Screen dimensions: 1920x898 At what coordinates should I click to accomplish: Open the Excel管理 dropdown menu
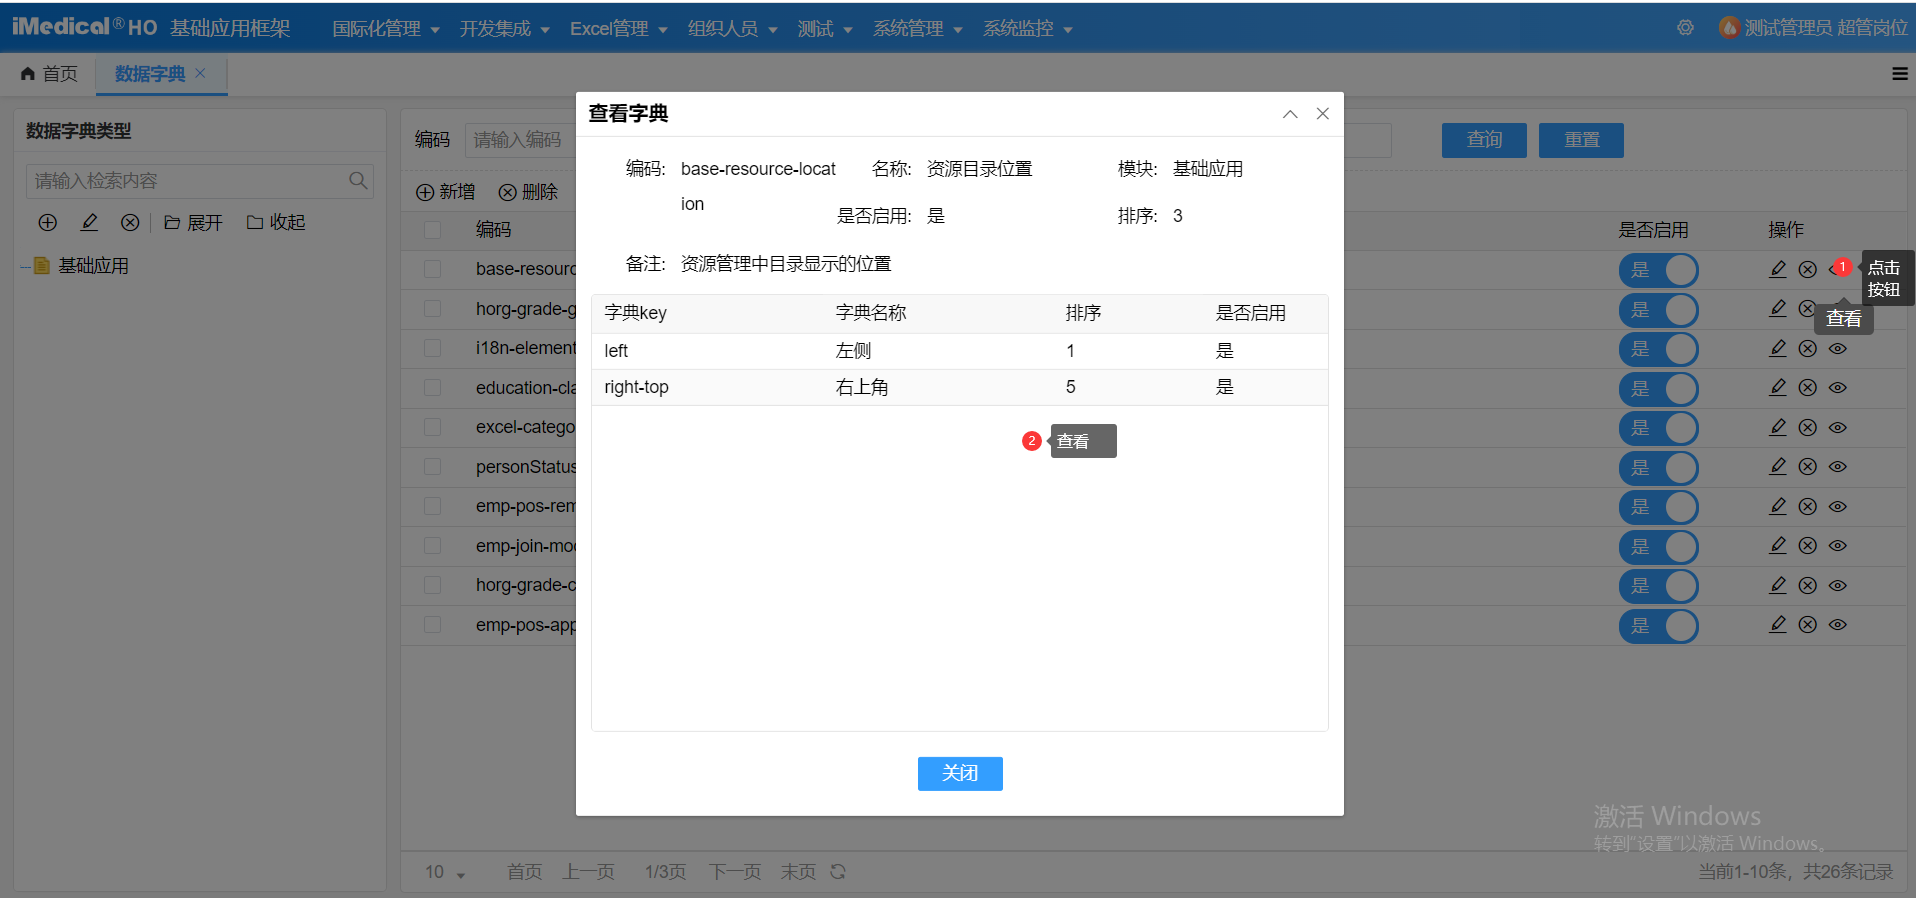pyautogui.click(x=618, y=28)
